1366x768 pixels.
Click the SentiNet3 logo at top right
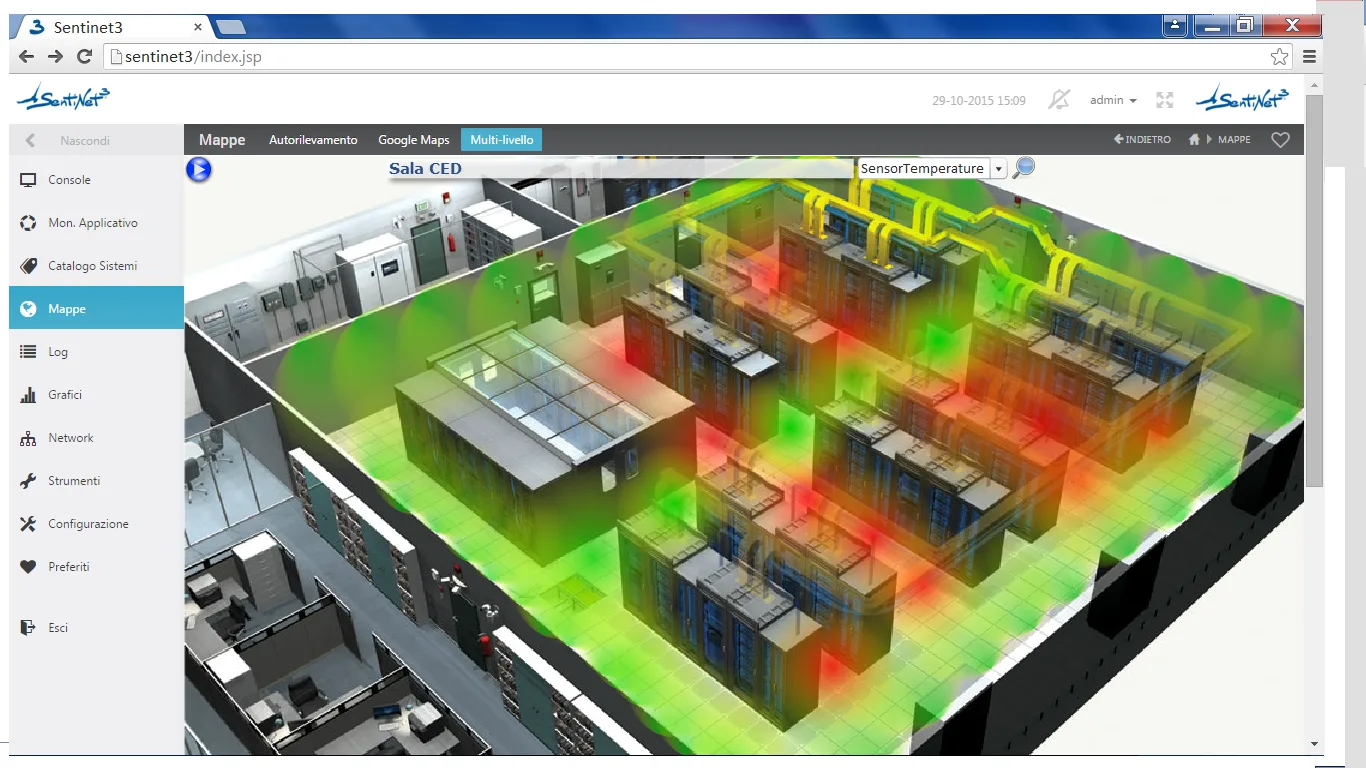coord(1243,98)
